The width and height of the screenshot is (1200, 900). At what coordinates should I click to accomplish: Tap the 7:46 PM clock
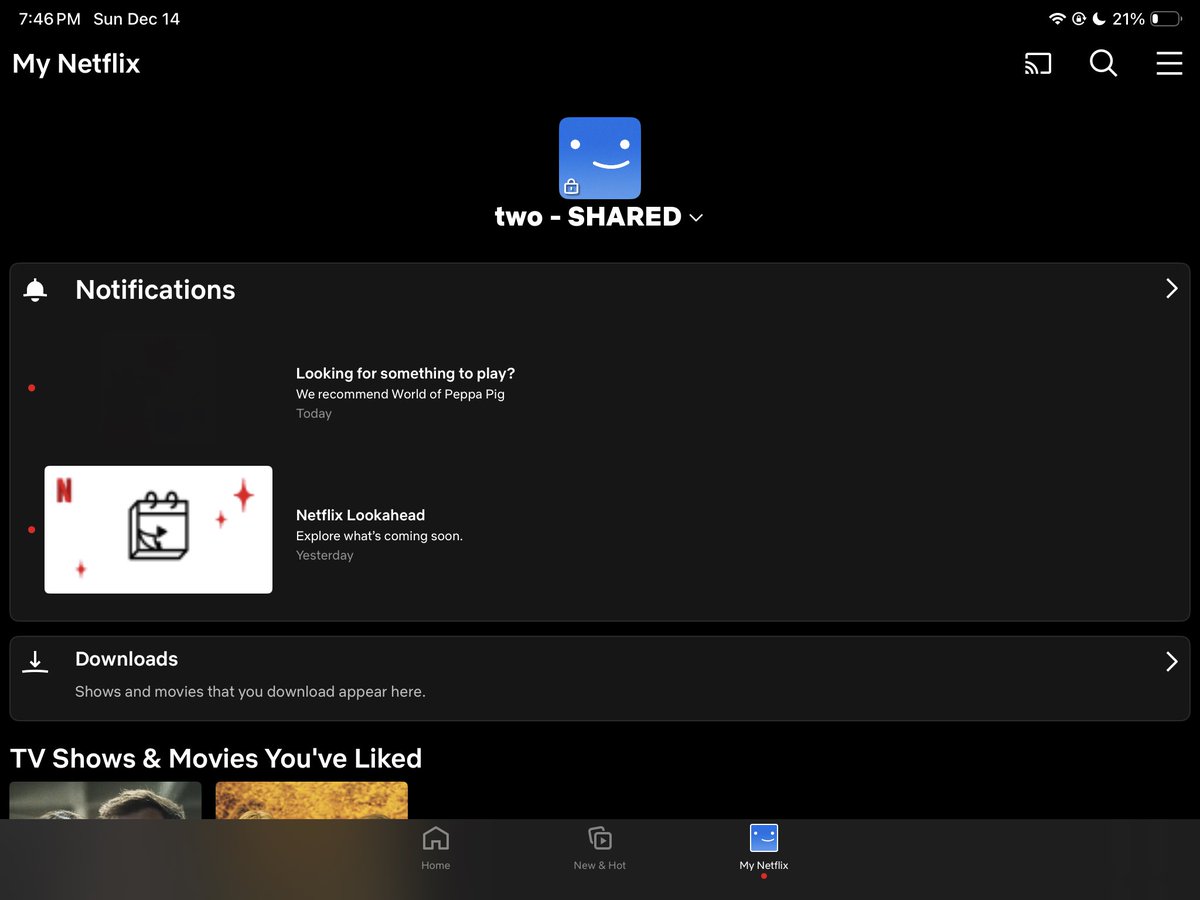50,19
